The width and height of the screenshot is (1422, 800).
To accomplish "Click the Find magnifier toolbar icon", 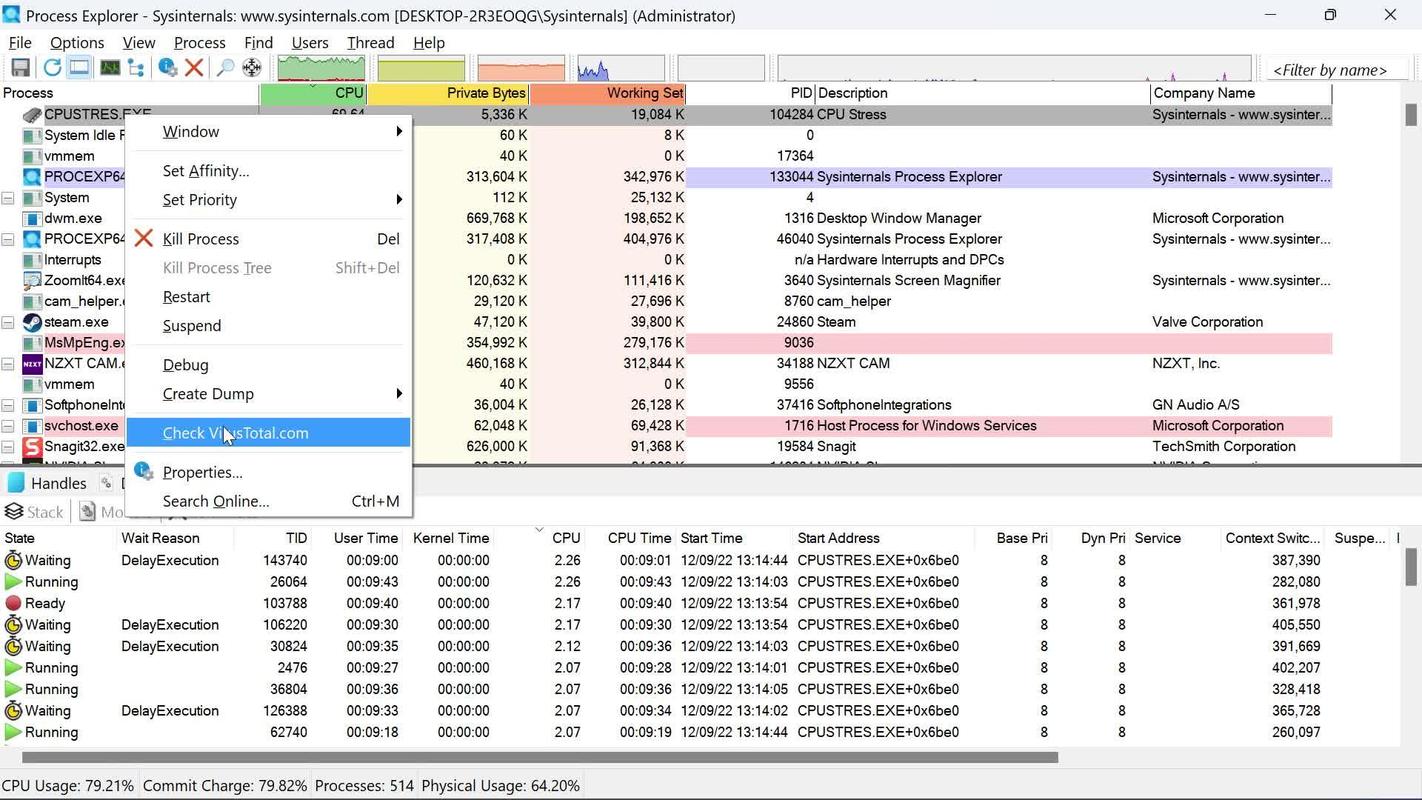I will [225, 68].
